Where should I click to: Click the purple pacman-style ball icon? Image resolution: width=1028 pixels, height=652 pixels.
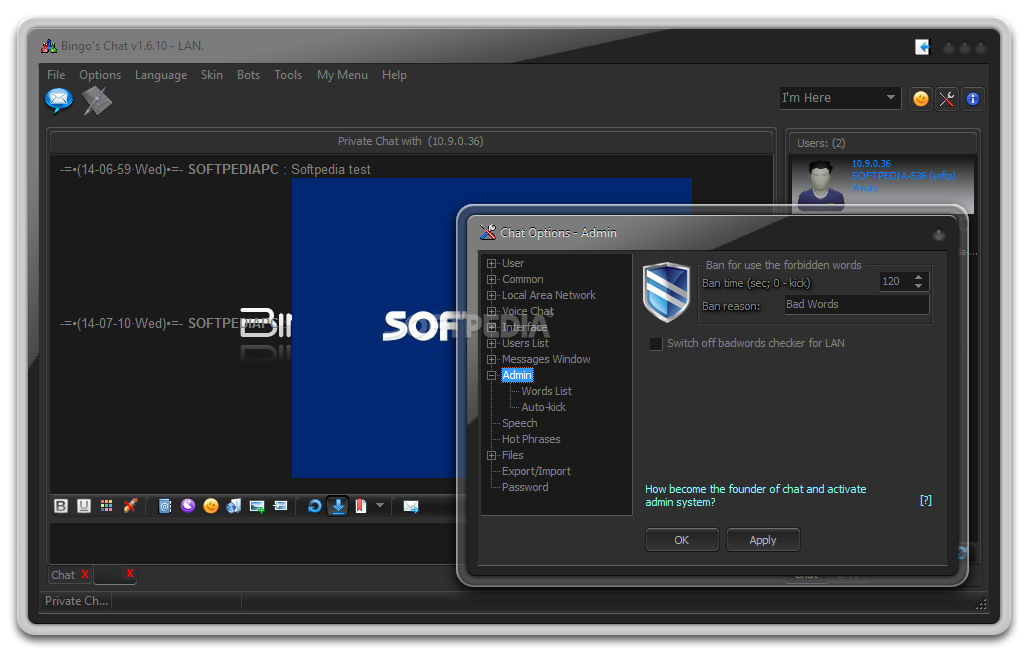[188, 506]
